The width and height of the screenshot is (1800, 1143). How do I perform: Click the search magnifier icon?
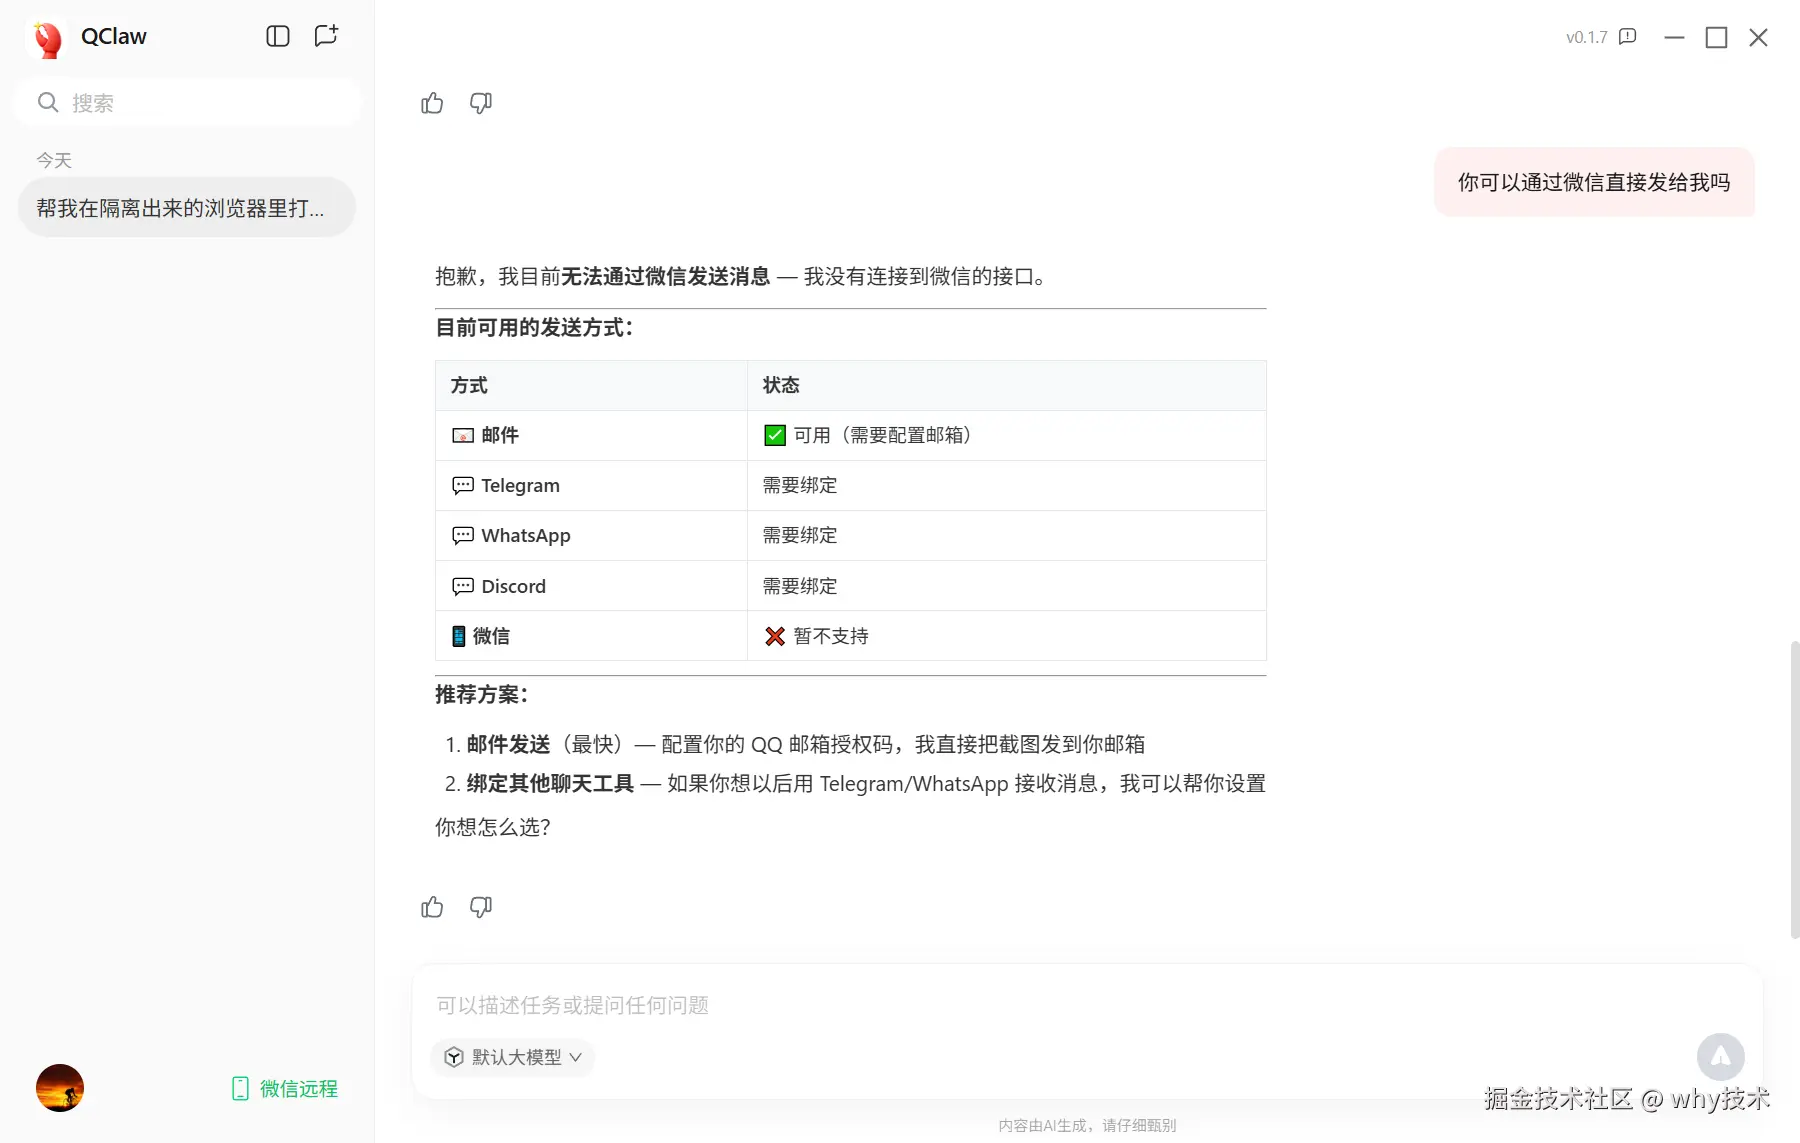pyautogui.click(x=48, y=102)
